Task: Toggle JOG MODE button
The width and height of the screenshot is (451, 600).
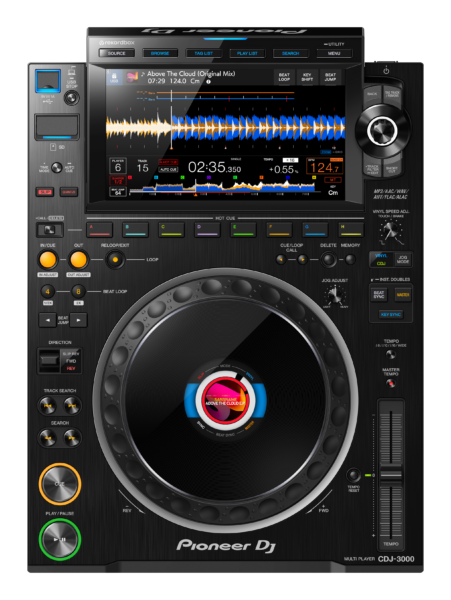Action: tap(403, 259)
